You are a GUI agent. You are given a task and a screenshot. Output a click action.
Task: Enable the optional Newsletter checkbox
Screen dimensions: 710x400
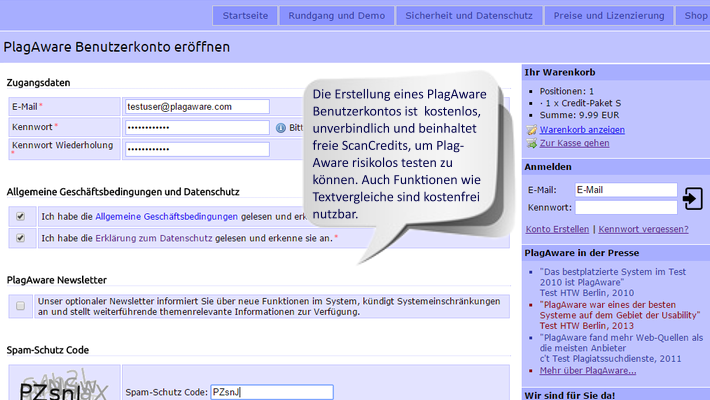(20, 306)
